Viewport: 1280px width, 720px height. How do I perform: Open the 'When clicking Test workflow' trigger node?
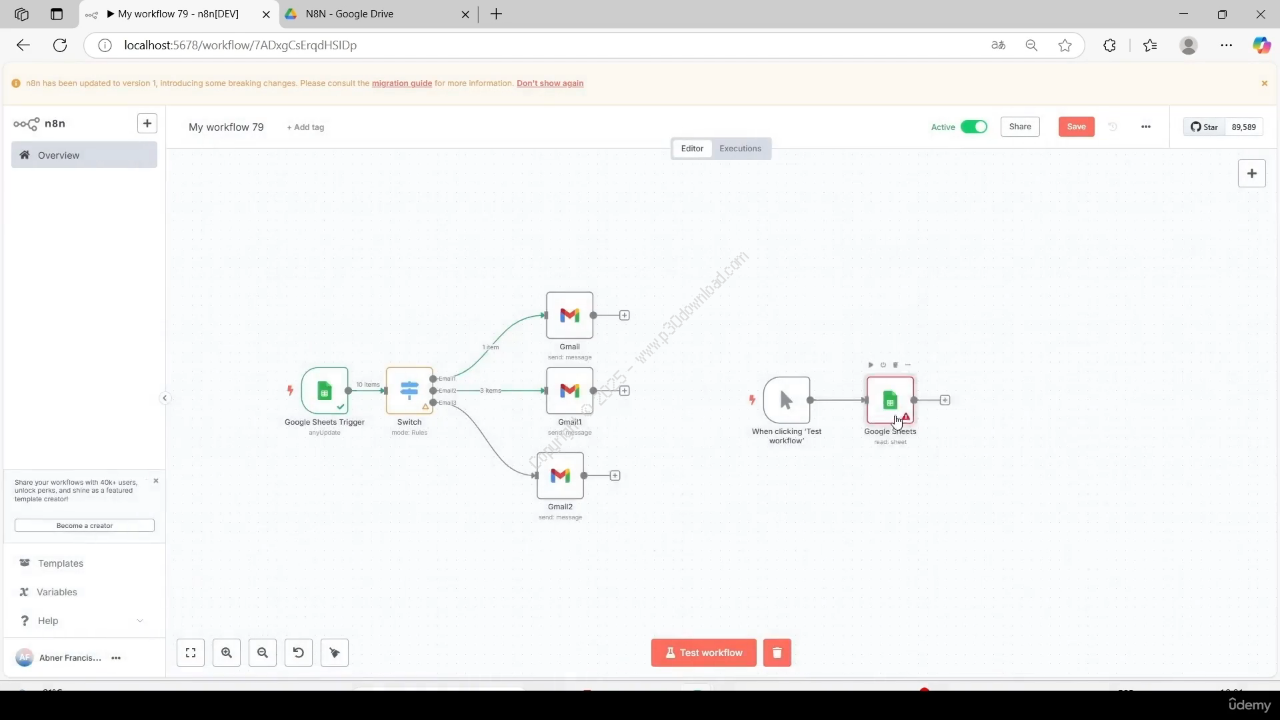(x=786, y=400)
